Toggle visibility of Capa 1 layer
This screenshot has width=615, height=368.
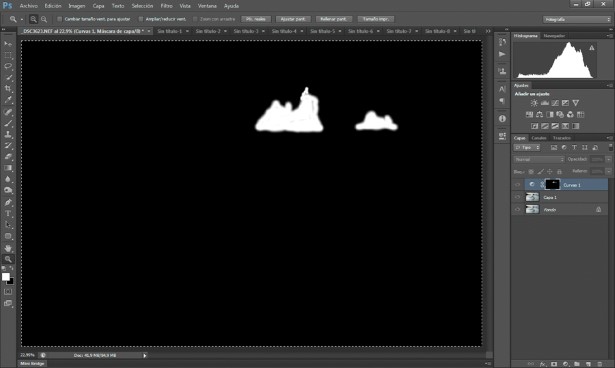517,197
